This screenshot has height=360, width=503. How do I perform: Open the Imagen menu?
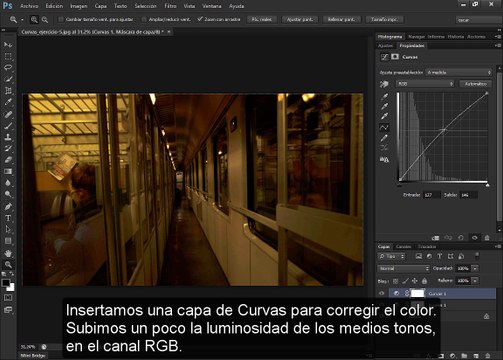click(79, 6)
